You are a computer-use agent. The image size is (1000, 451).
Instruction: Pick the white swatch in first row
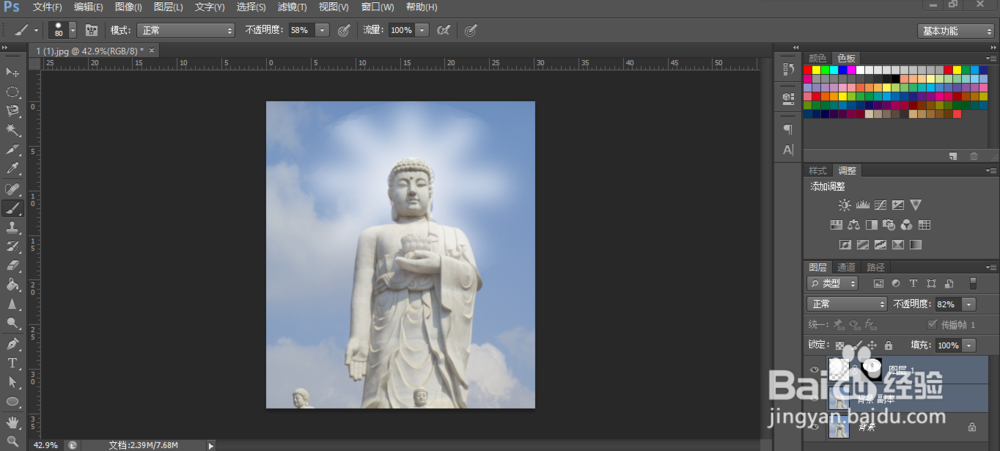[860, 70]
